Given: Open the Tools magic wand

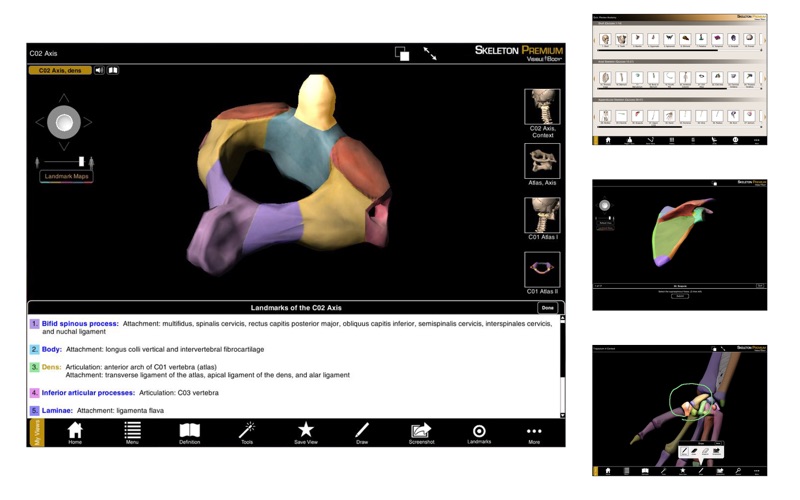Looking at the screenshot, I should tap(247, 433).
